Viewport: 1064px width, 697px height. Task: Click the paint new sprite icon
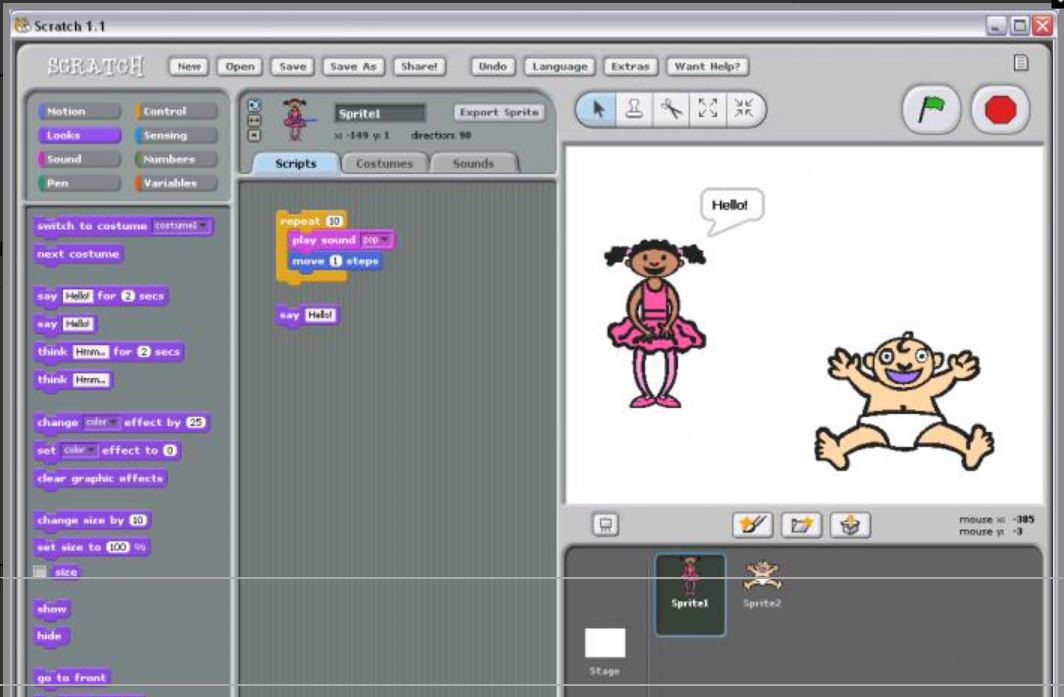click(752, 525)
